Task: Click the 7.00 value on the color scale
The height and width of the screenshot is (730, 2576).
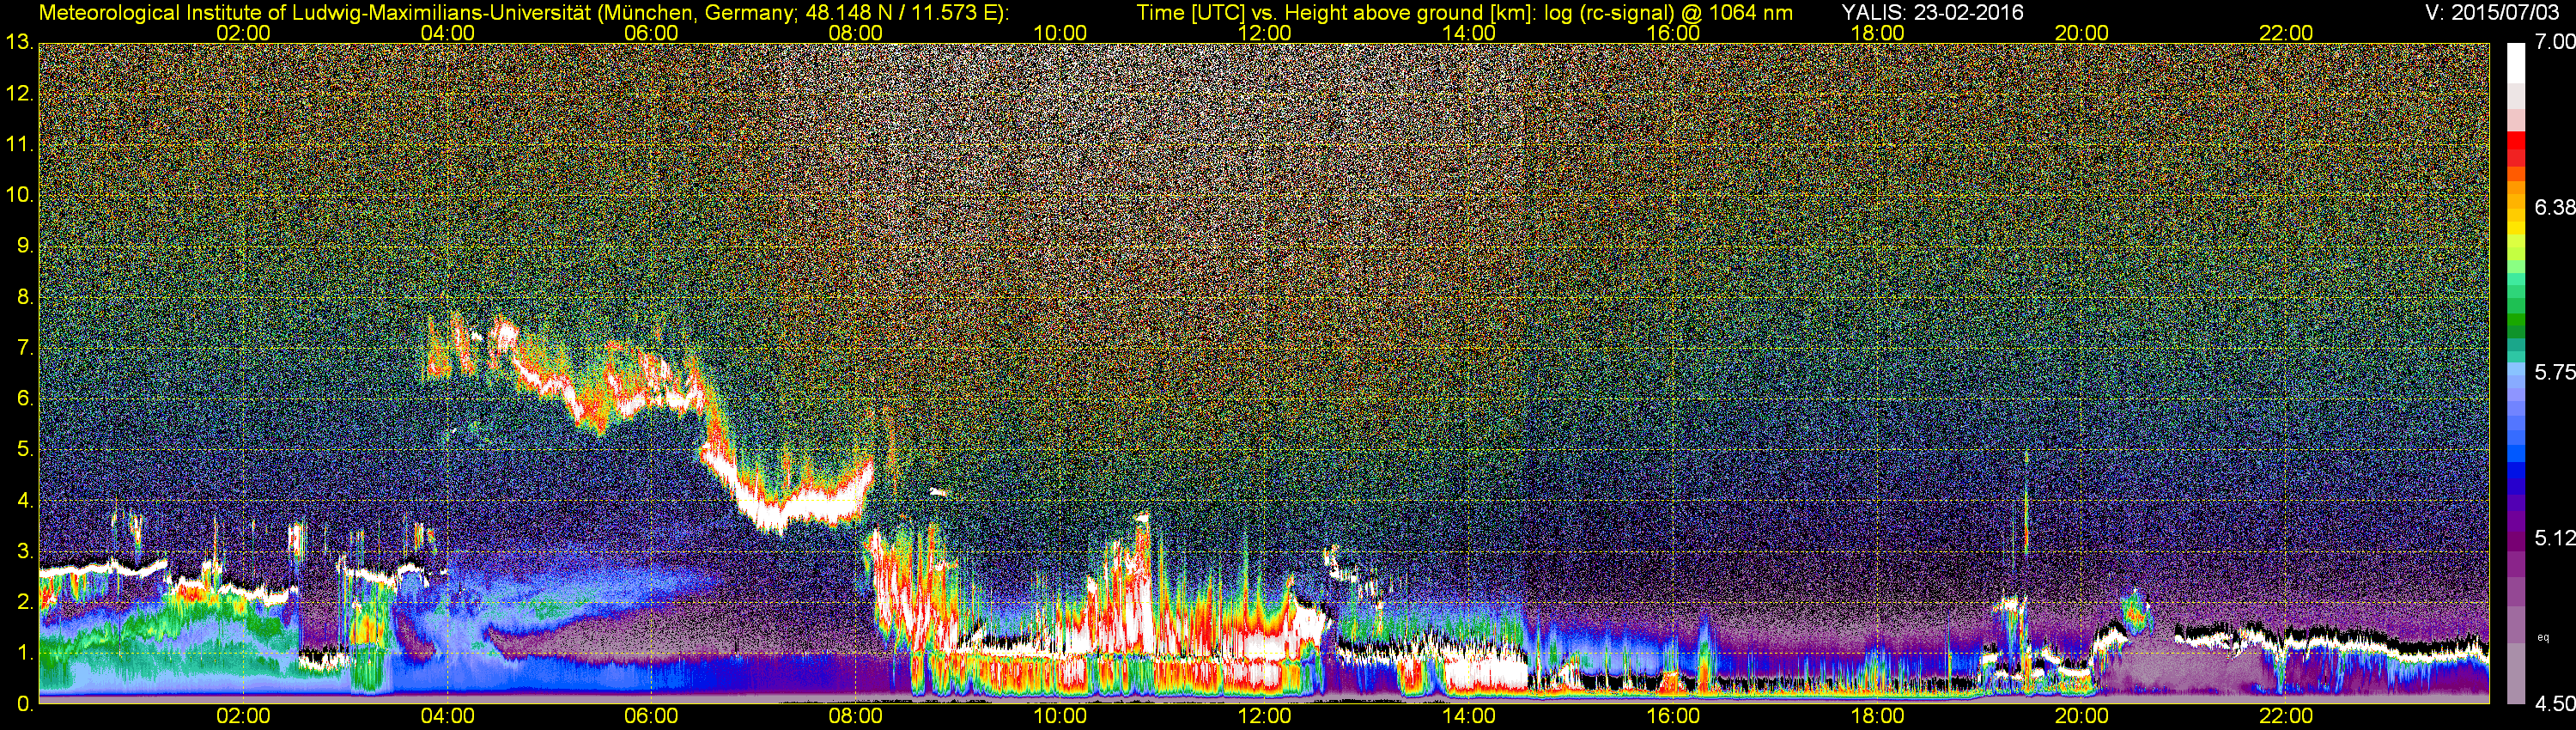Action: [2554, 42]
